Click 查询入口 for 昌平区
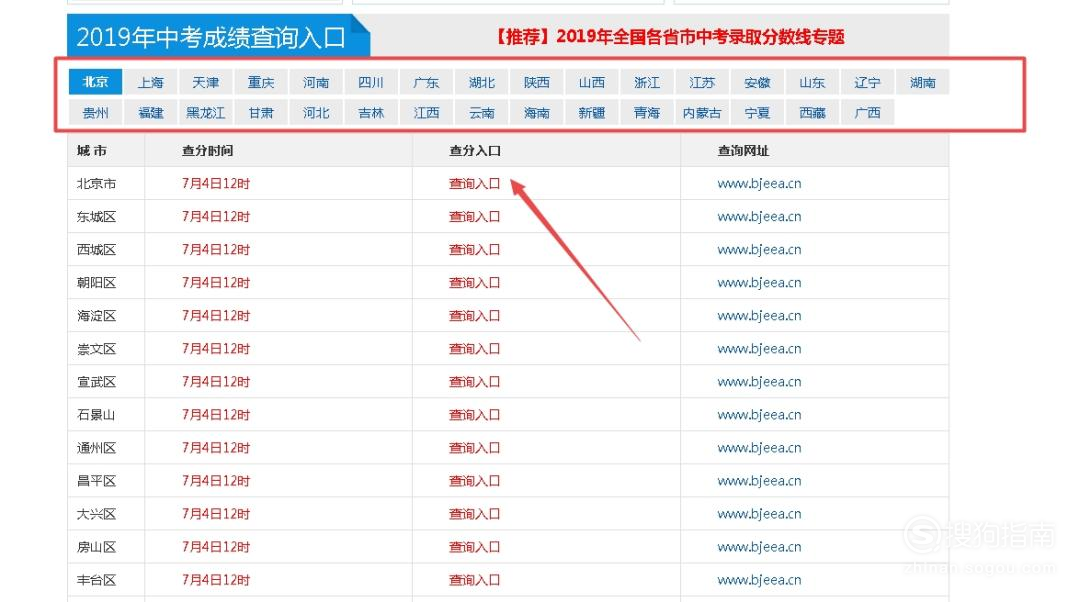This screenshot has width=1080, height=602. (474, 481)
